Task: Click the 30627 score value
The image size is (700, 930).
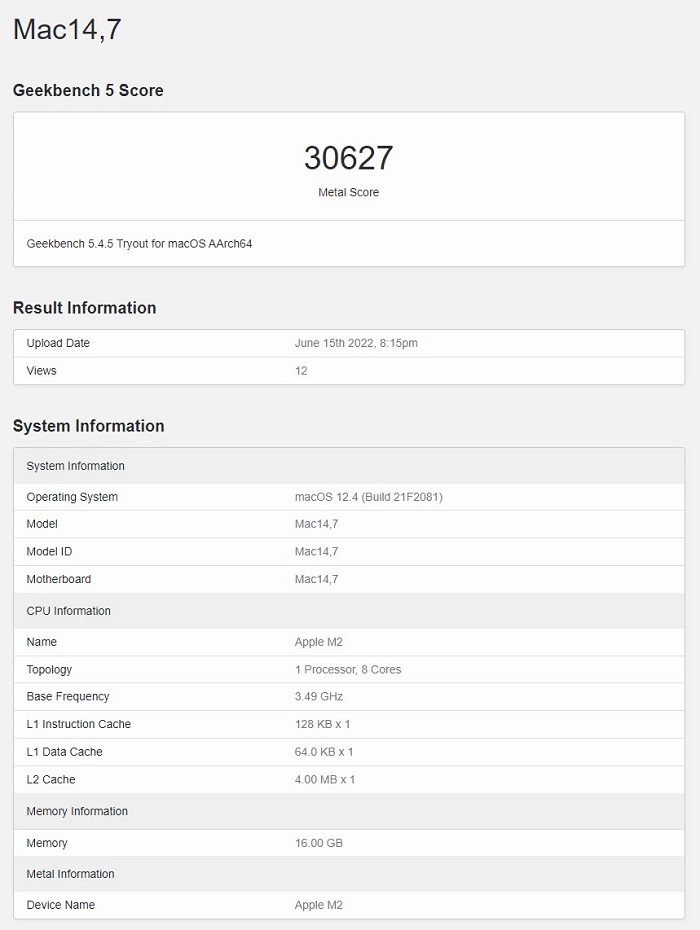Action: (349, 158)
